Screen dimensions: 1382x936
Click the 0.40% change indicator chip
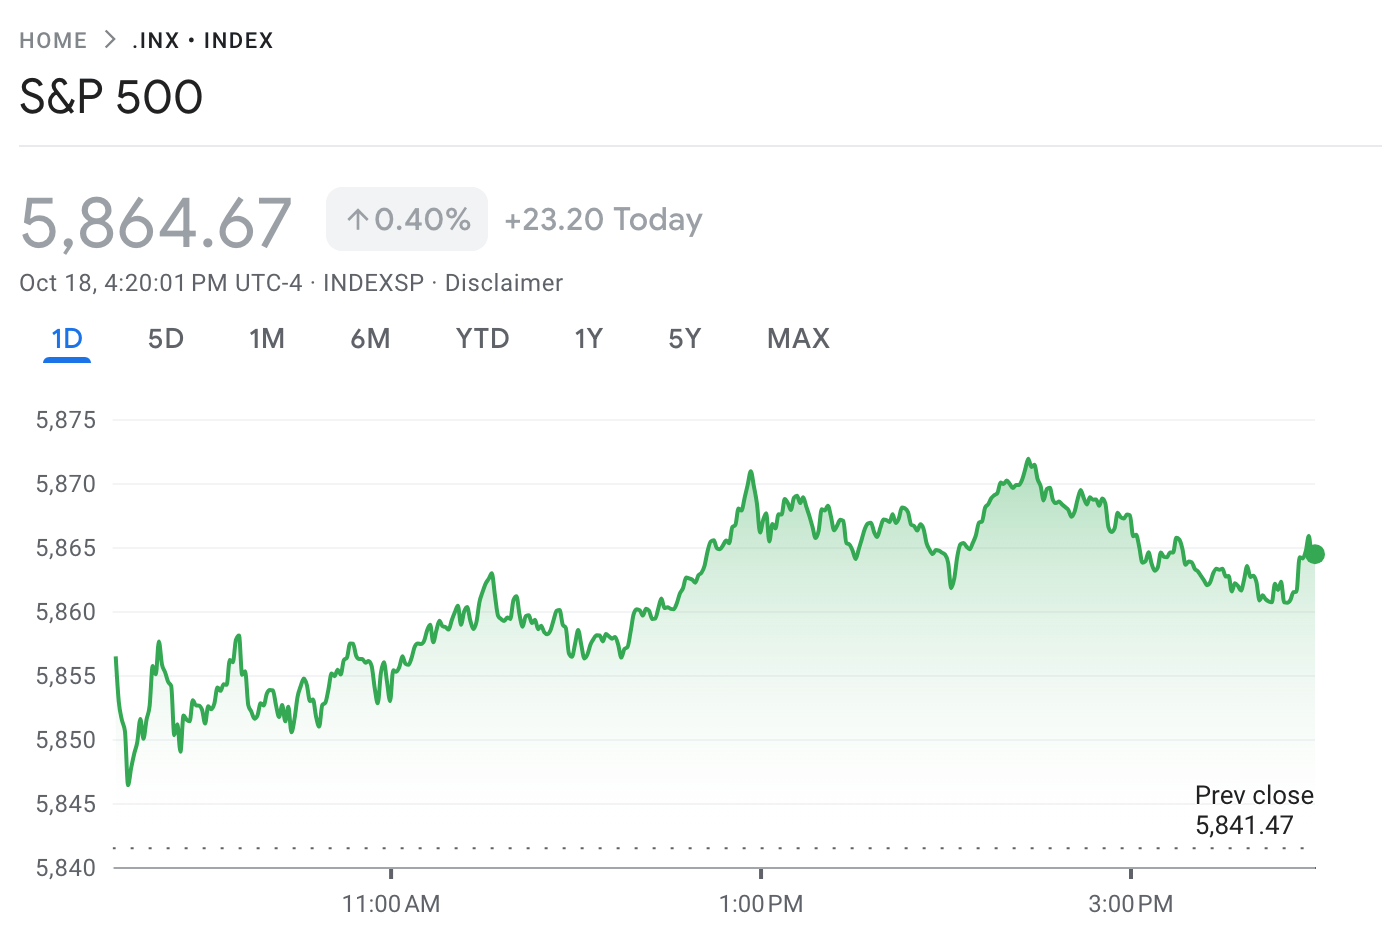tap(406, 218)
